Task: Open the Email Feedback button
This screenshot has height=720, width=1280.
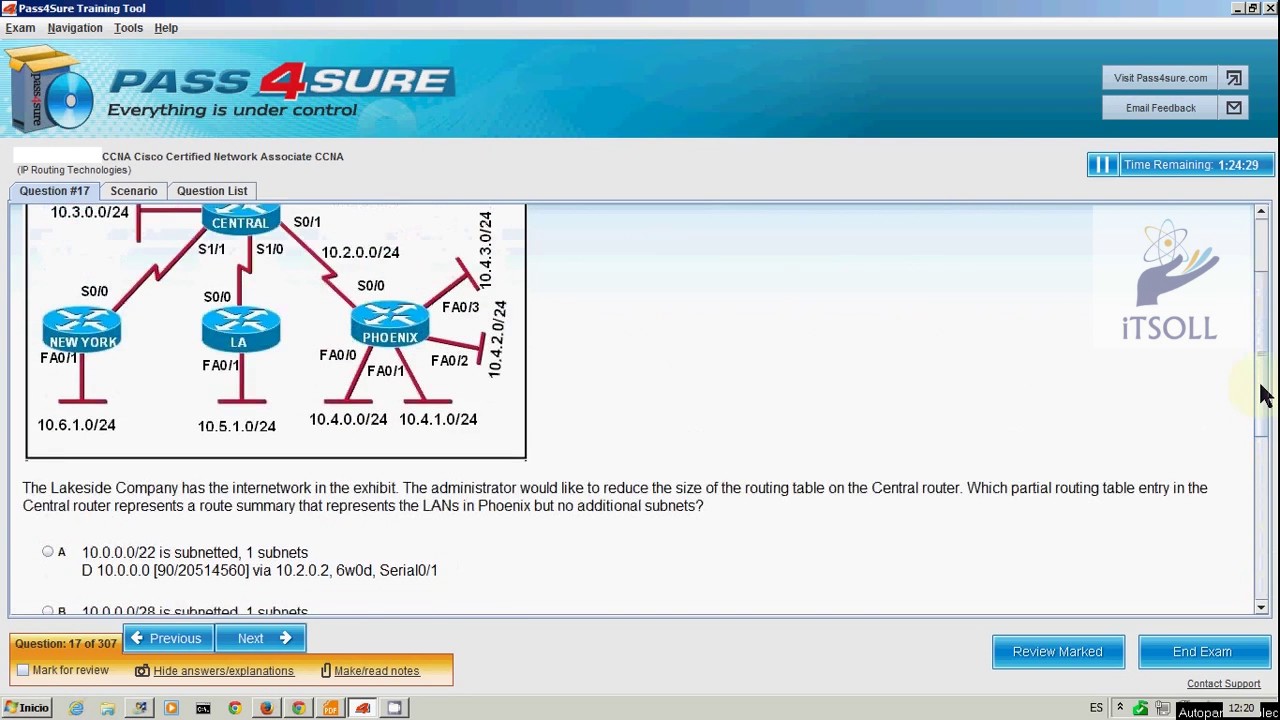Action: click(x=1160, y=108)
